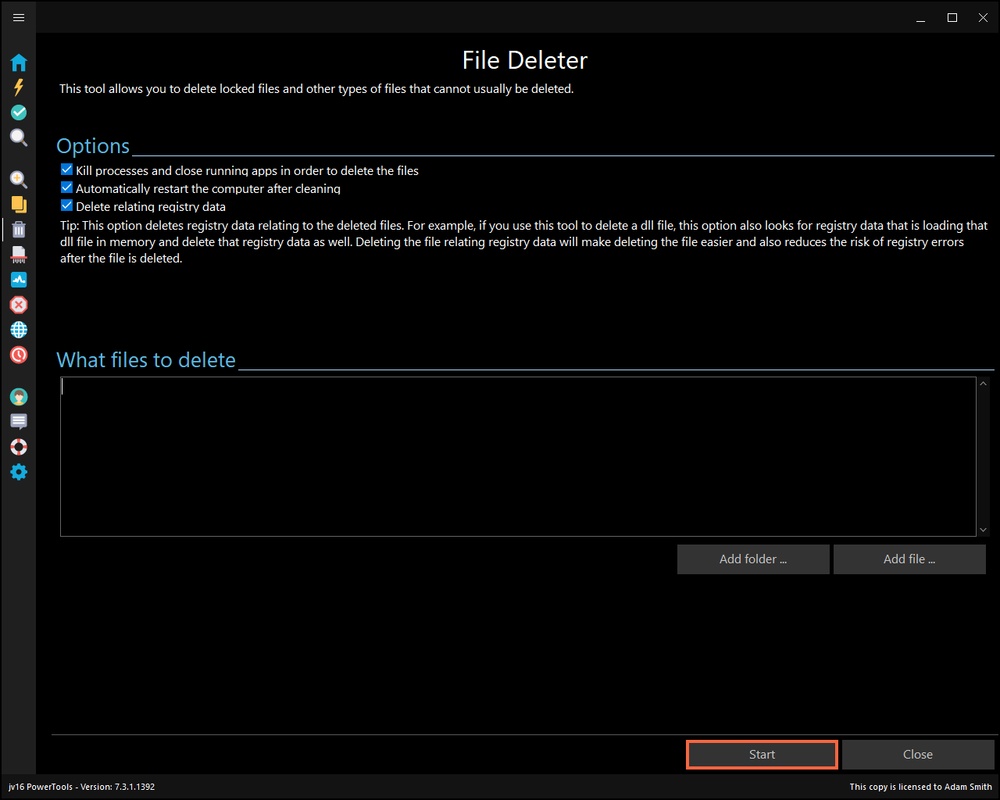Open settings via blue gear icon
Viewport: 1000px width, 800px height.
[18, 472]
